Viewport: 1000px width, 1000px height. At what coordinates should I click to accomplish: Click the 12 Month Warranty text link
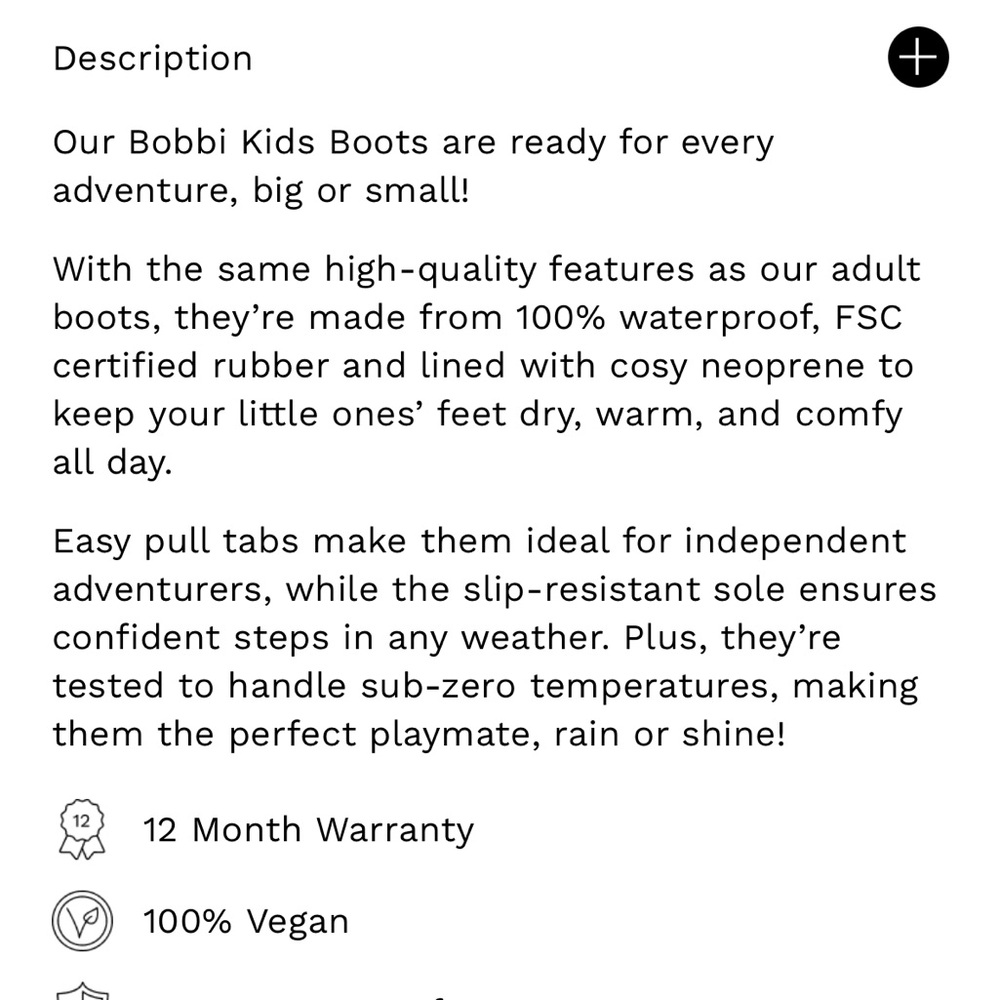click(x=307, y=828)
